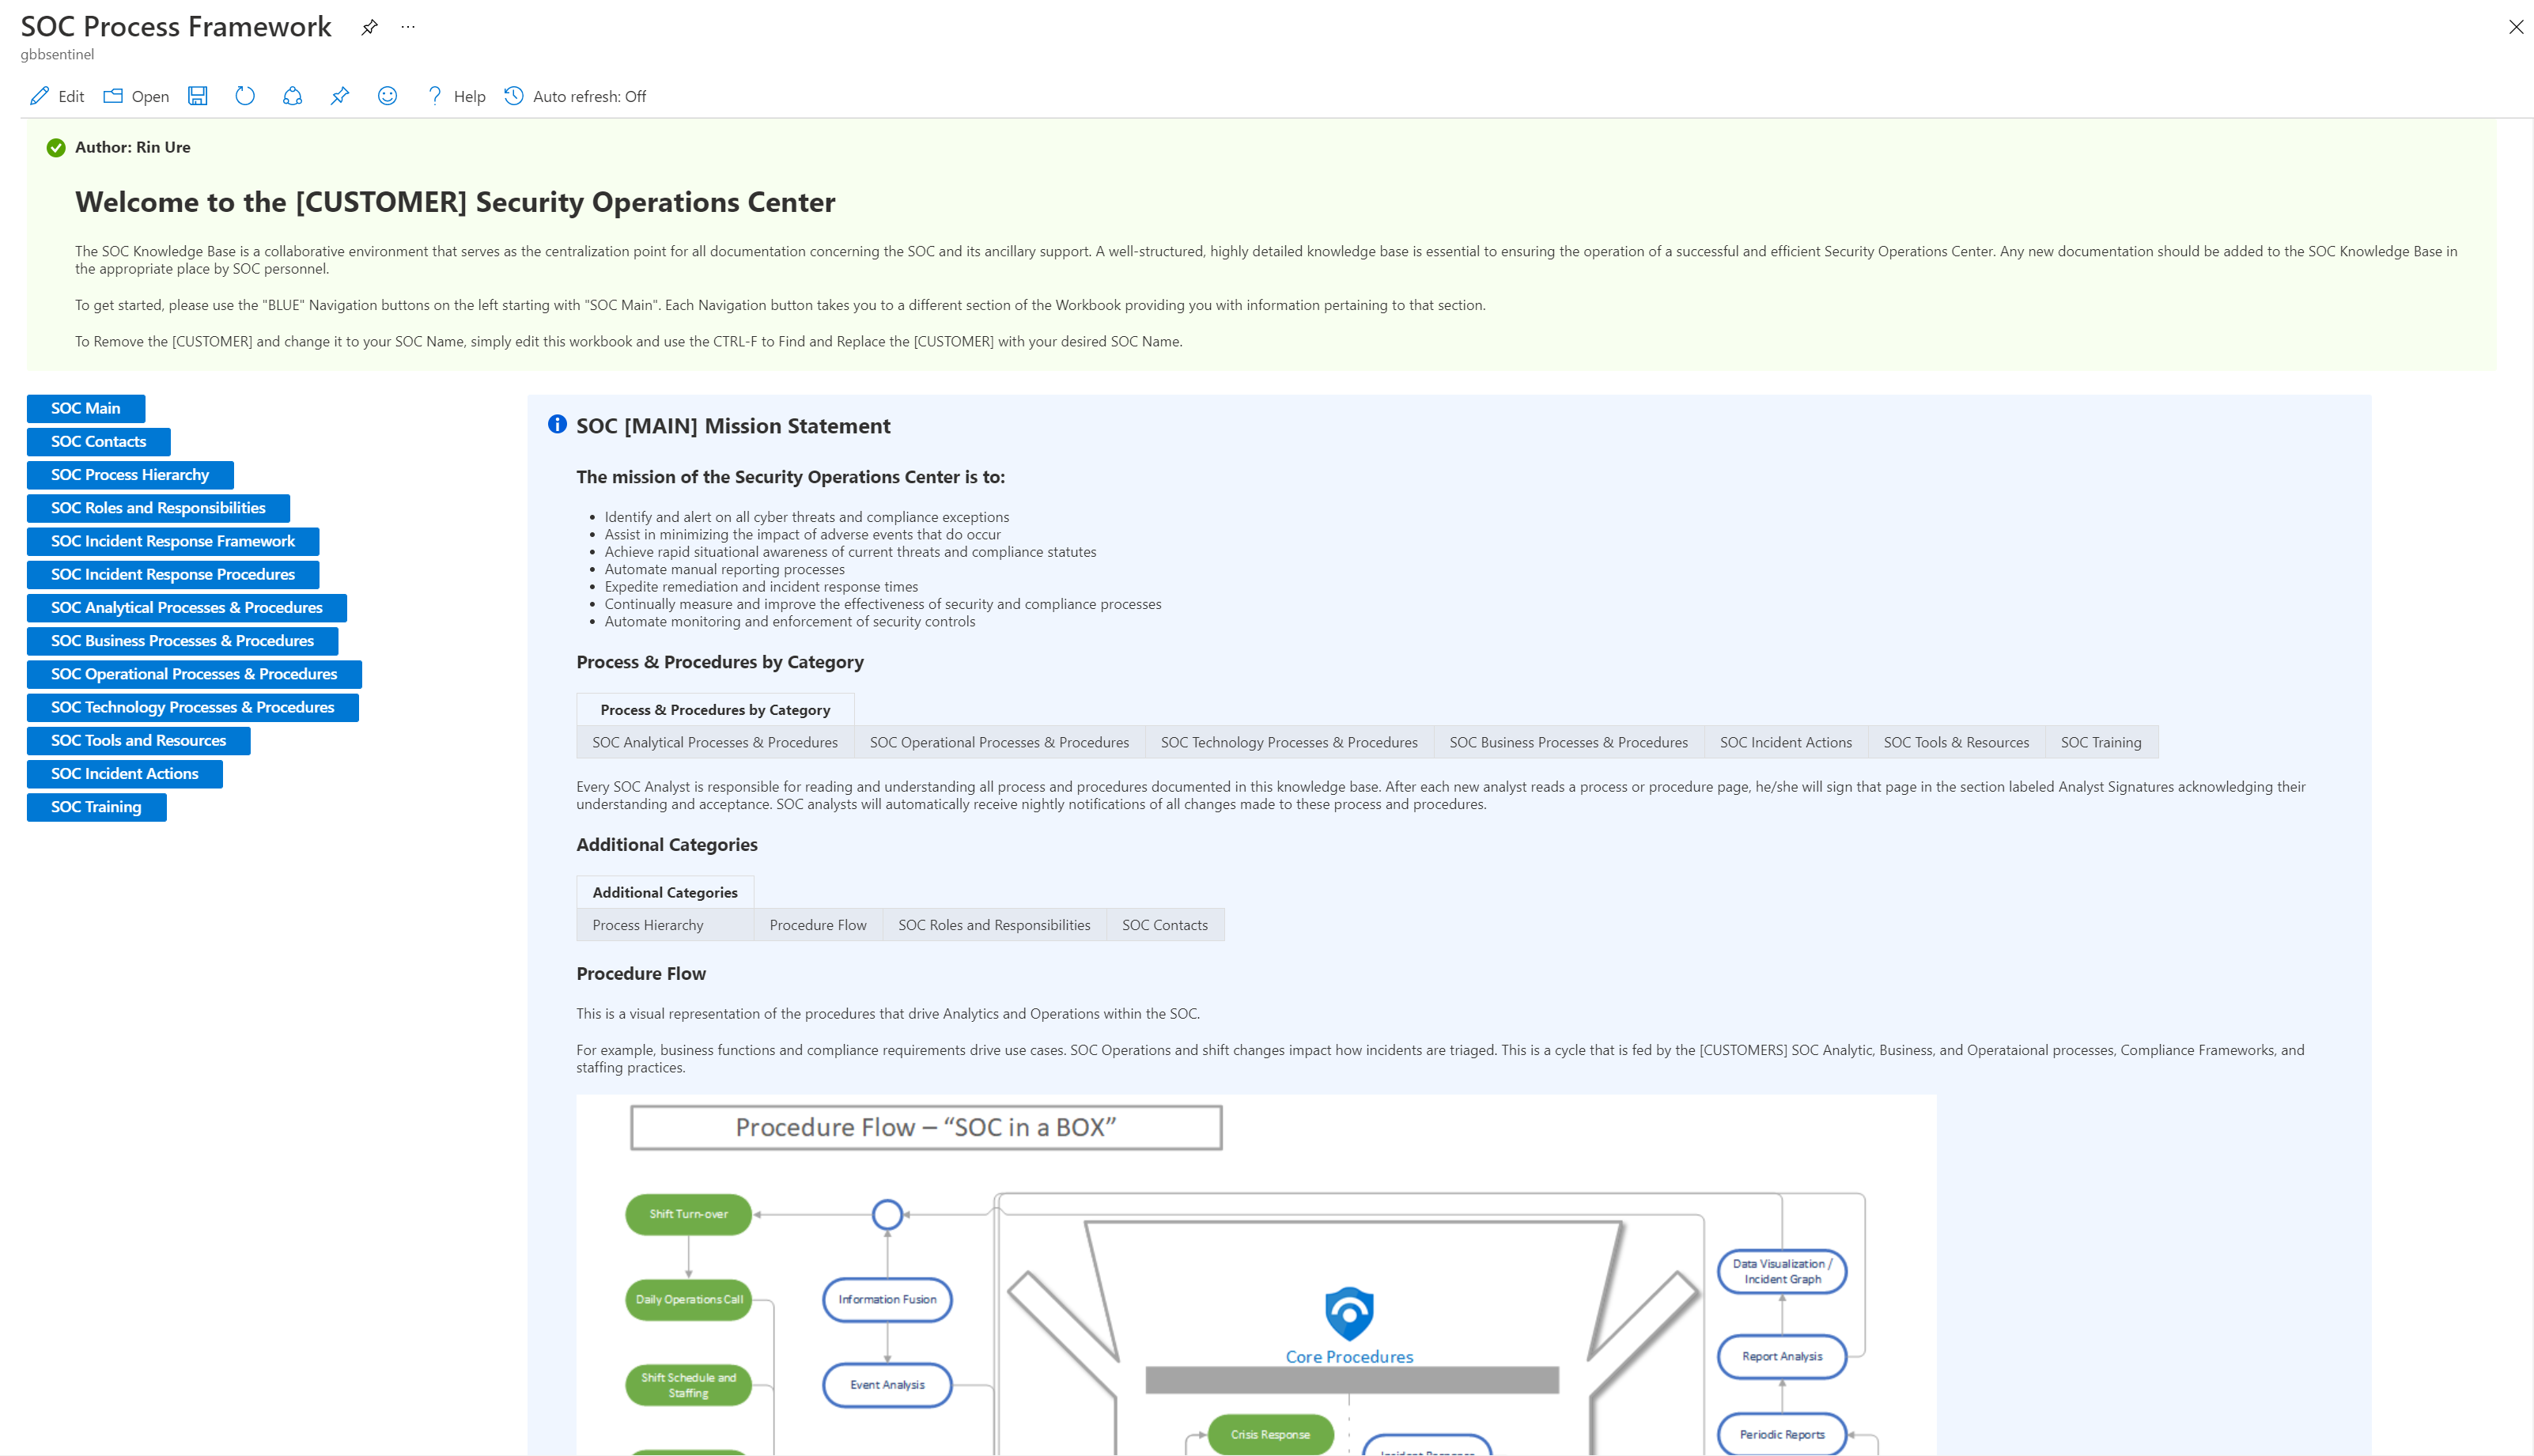Share the workbook using the share icon

point(291,95)
